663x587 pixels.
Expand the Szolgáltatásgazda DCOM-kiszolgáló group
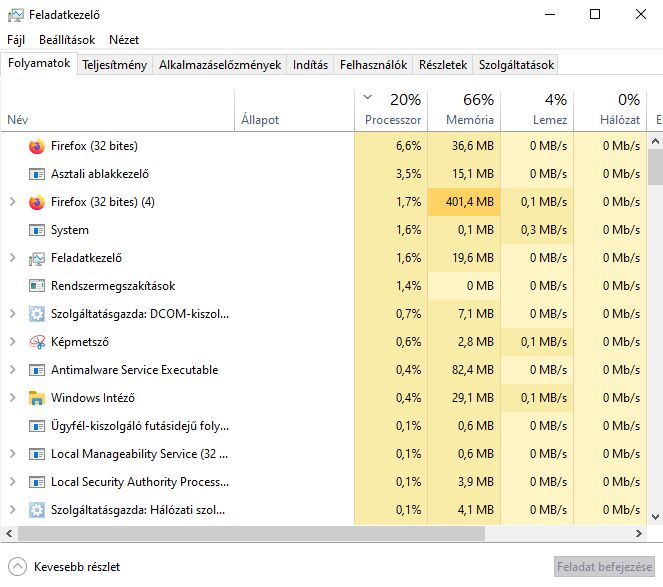[x=13, y=314]
